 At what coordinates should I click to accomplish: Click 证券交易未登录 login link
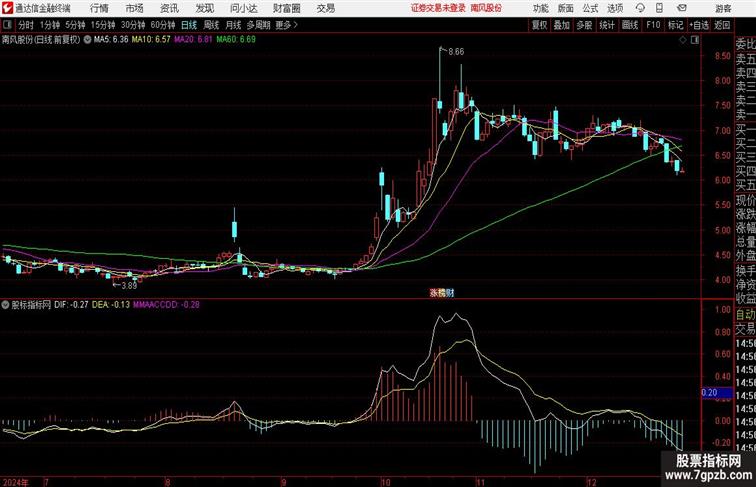[x=438, y=8]
